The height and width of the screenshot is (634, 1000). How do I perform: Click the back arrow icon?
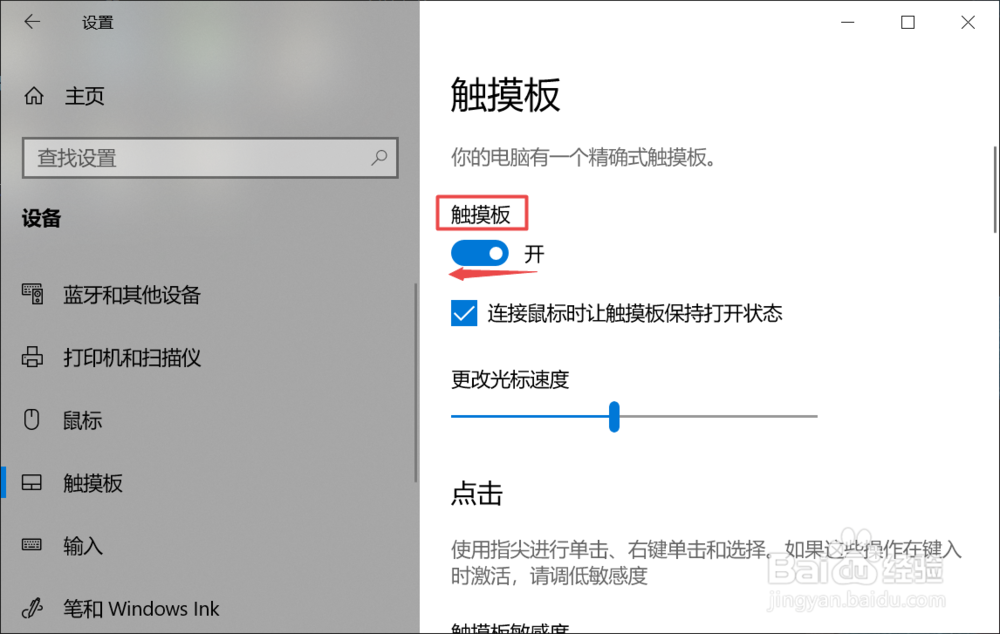tap(32, 22)
